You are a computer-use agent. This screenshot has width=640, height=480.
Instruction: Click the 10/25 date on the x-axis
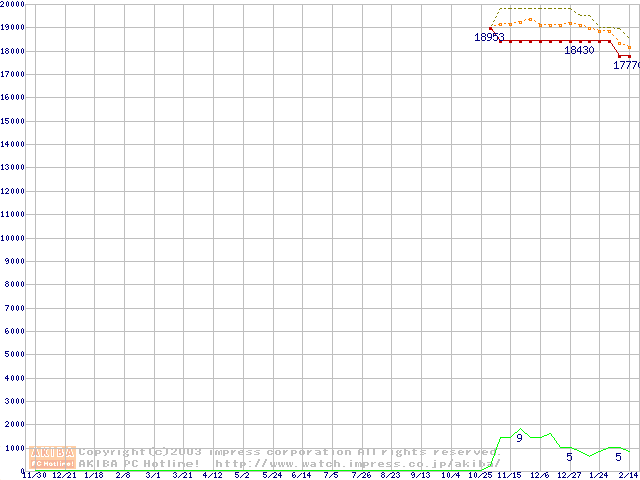coord(479,475)
